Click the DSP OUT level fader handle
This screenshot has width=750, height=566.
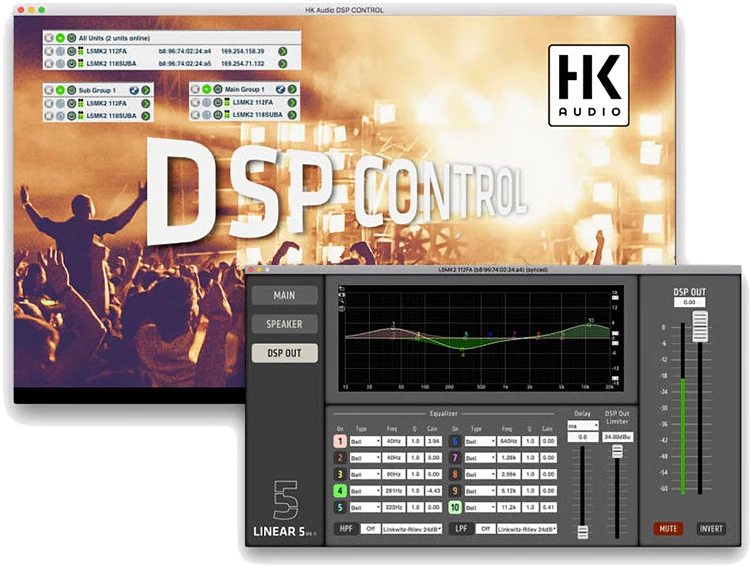700,326
